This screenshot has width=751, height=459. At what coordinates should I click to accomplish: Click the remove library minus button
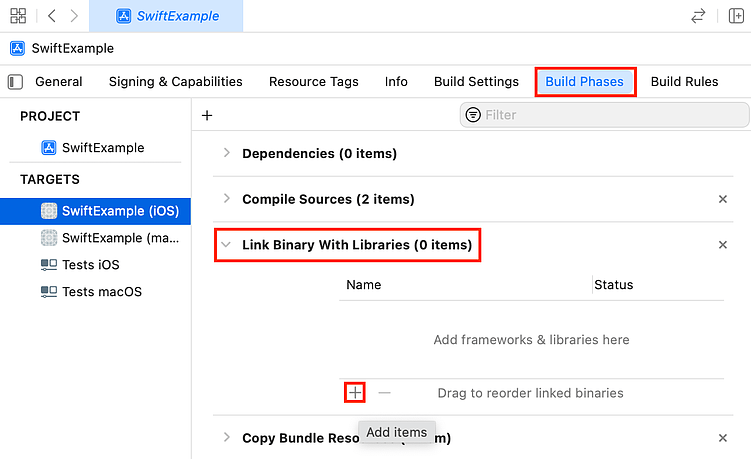(x=384, y=393)
